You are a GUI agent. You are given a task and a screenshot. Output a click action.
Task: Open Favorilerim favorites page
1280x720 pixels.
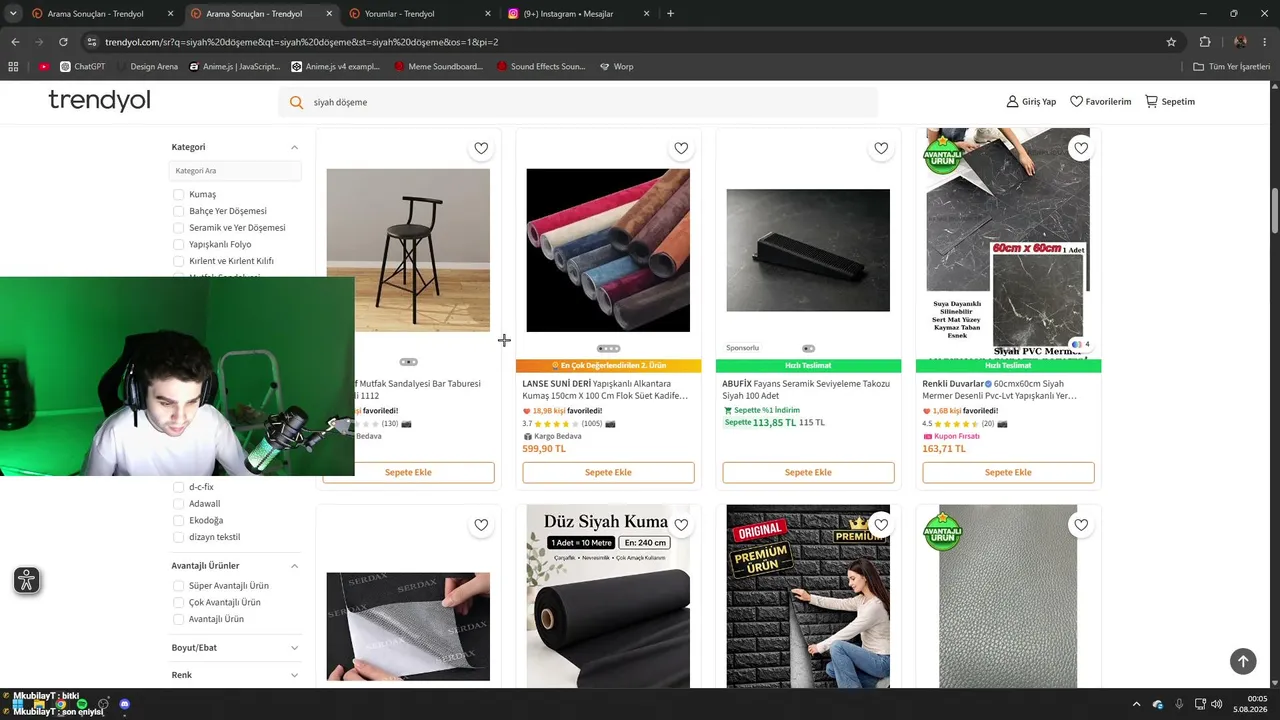coord(1100,101)
